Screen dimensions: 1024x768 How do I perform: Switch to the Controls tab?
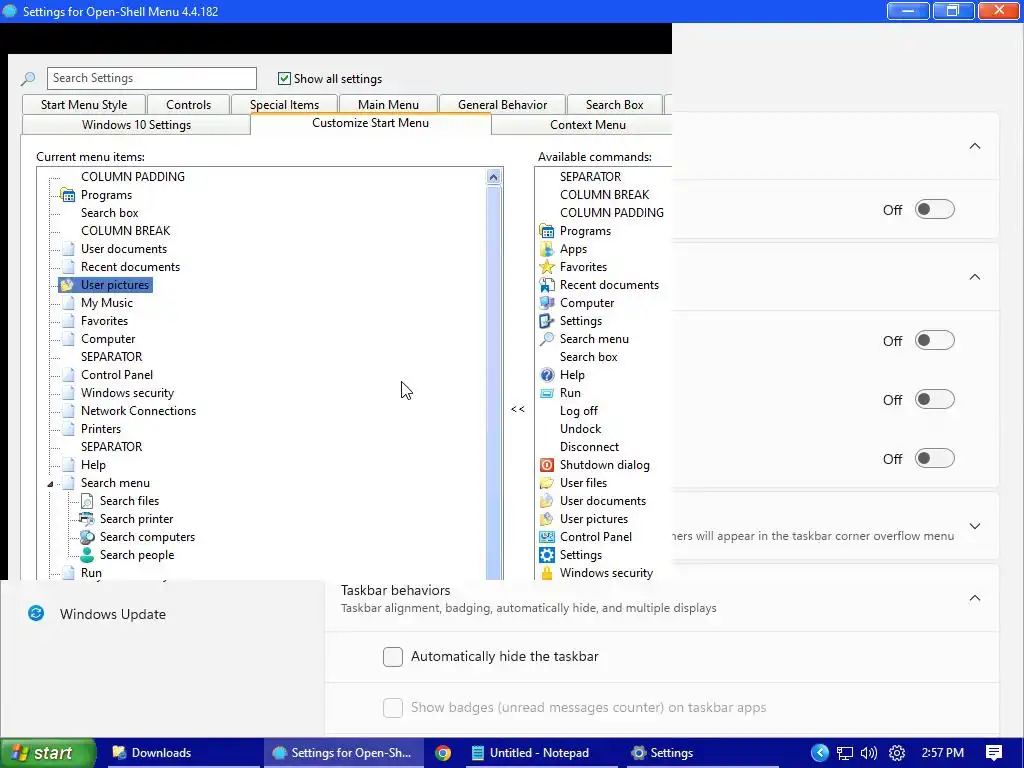[188, 104]
